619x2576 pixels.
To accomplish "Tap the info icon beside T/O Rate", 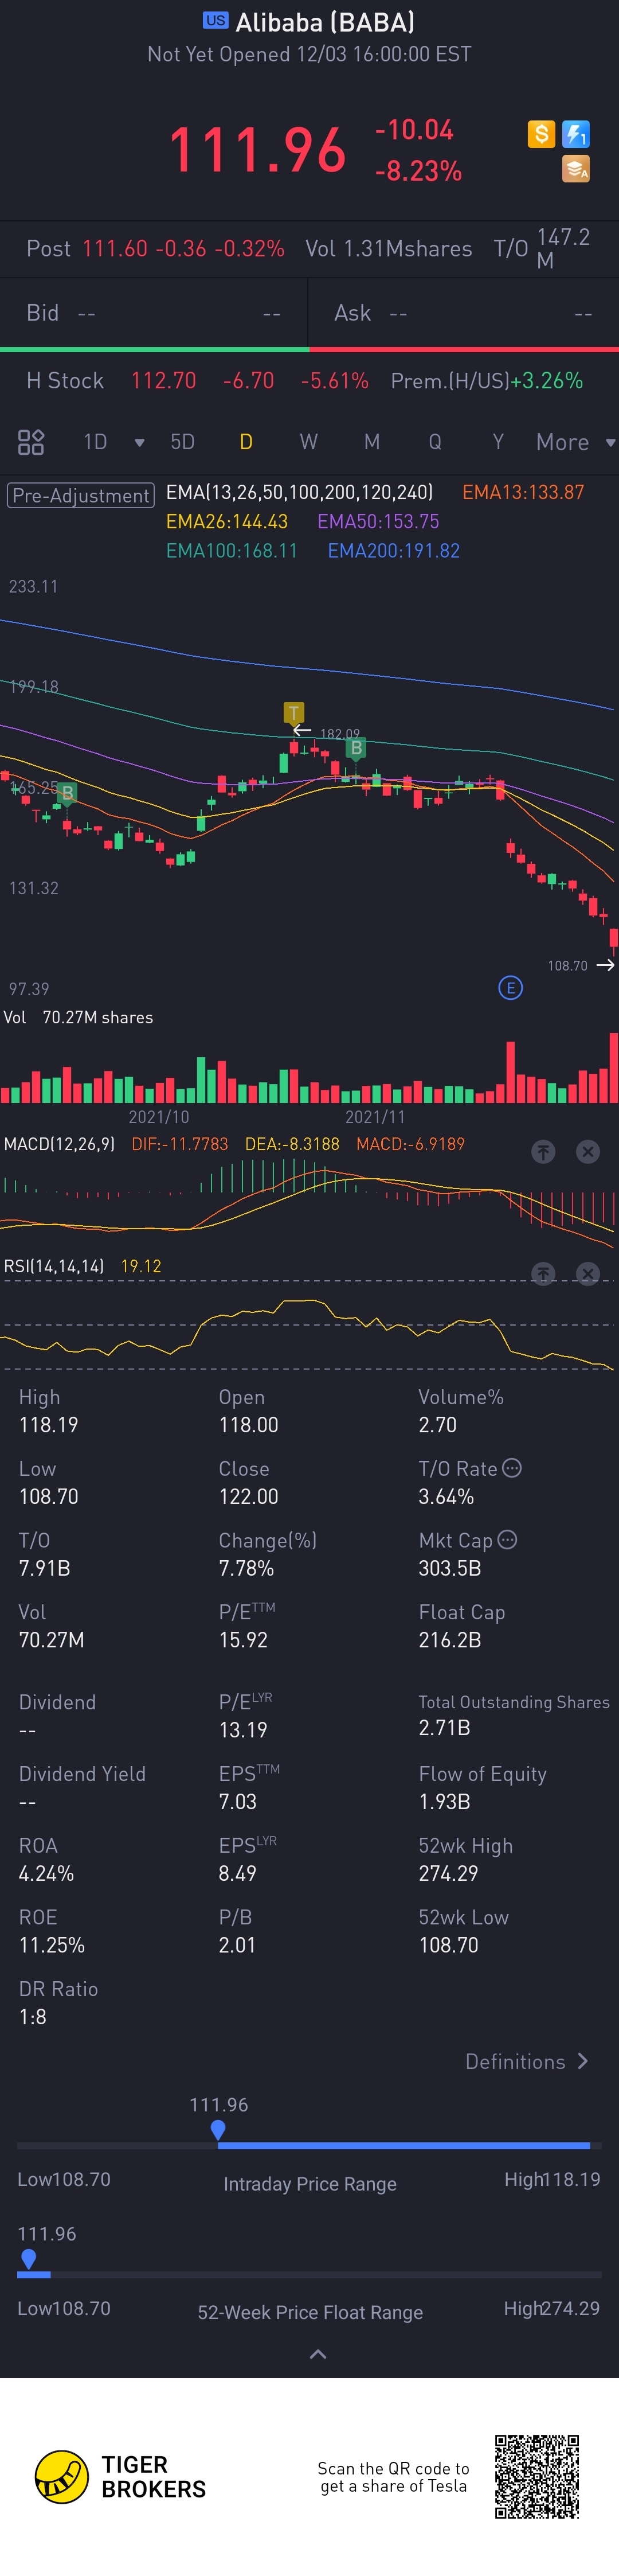I will [x=512, y=1468].
